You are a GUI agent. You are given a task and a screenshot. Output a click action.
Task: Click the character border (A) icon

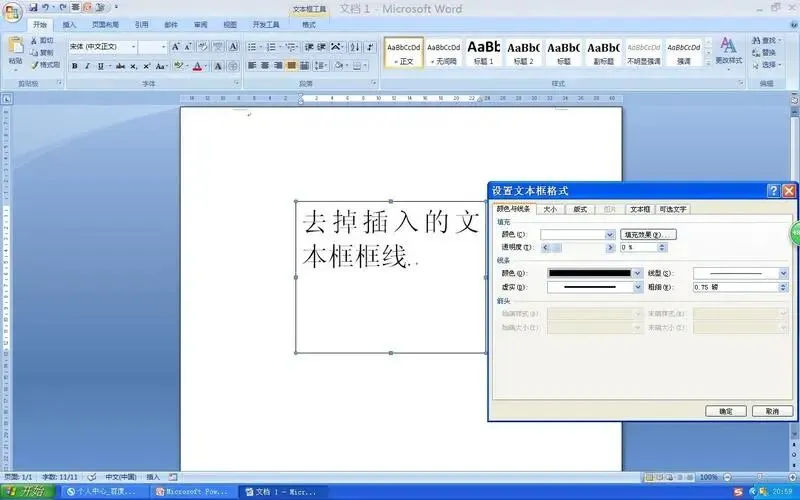233,47
